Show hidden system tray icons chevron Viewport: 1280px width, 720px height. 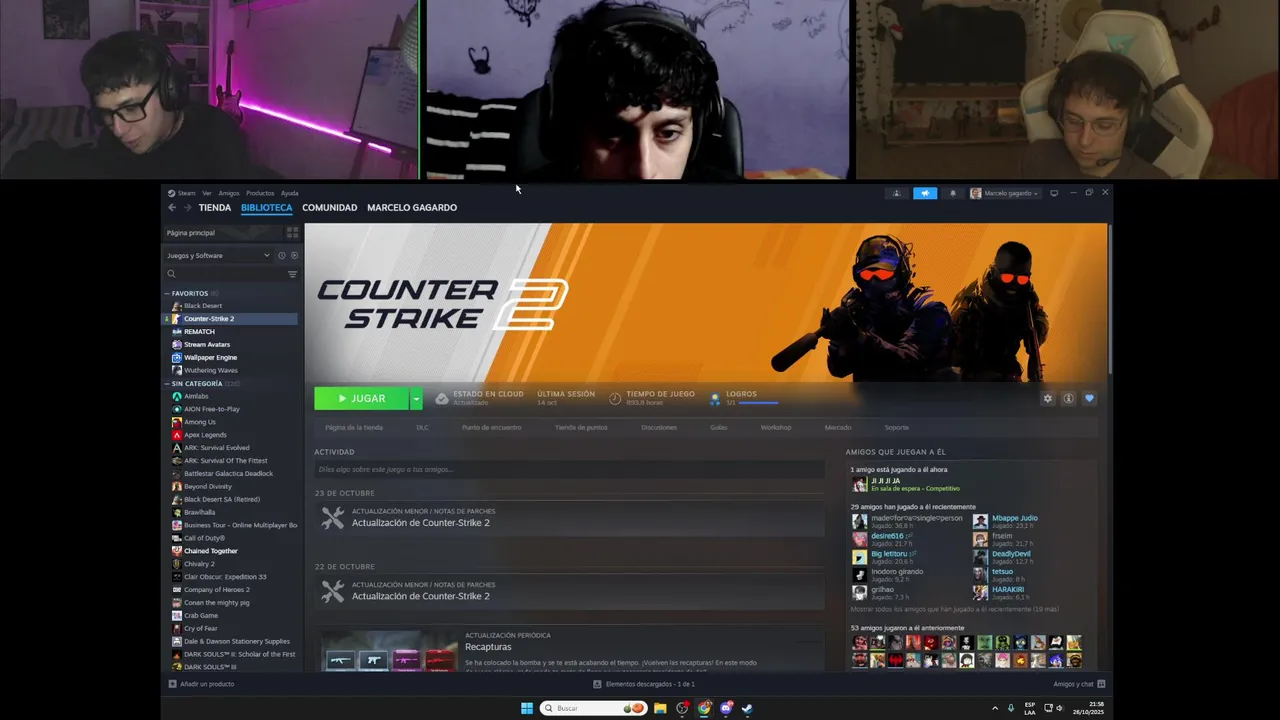point(995,708)
